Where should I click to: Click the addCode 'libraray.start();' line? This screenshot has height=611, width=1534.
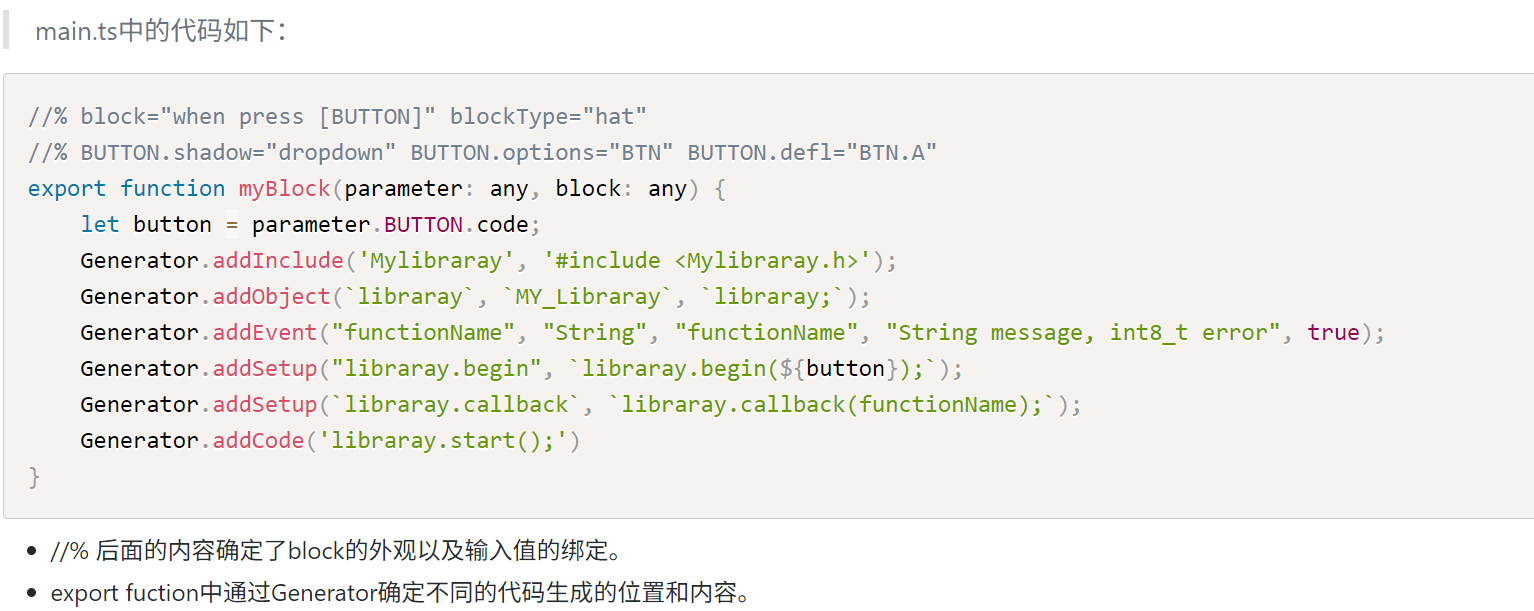pos(331,441)
